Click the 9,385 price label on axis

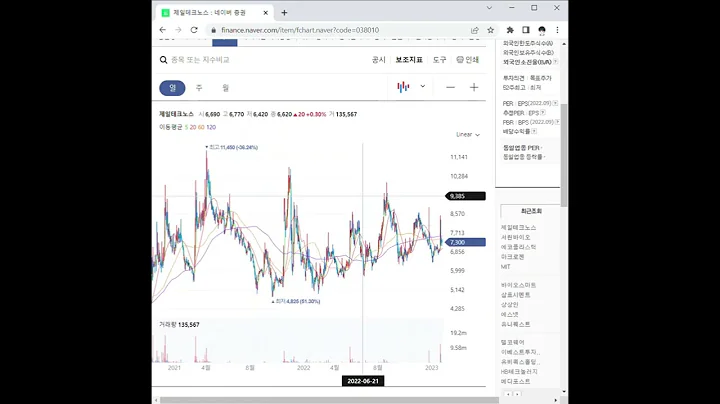point(466,196)
